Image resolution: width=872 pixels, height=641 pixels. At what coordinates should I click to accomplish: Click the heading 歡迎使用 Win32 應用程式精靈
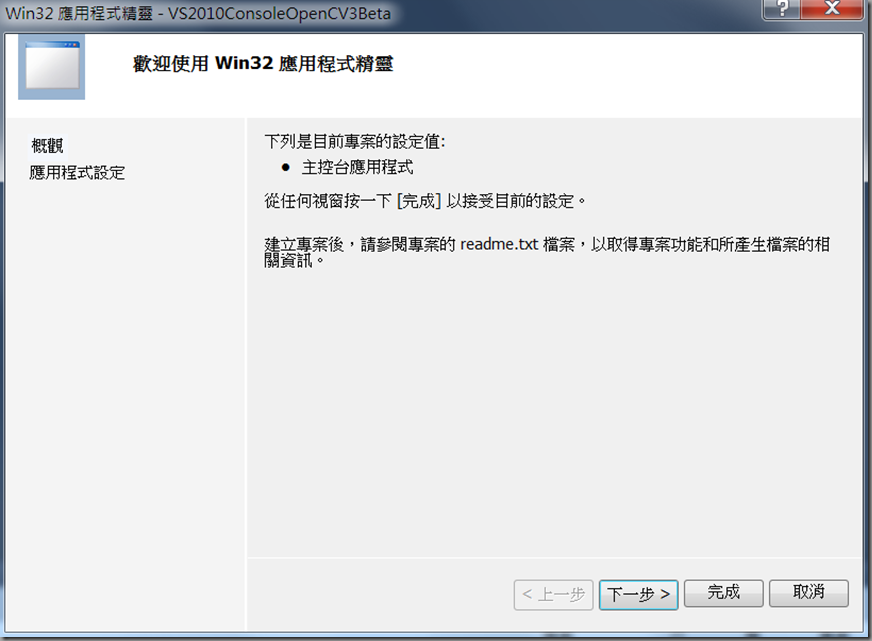click(x=262, y=63)
